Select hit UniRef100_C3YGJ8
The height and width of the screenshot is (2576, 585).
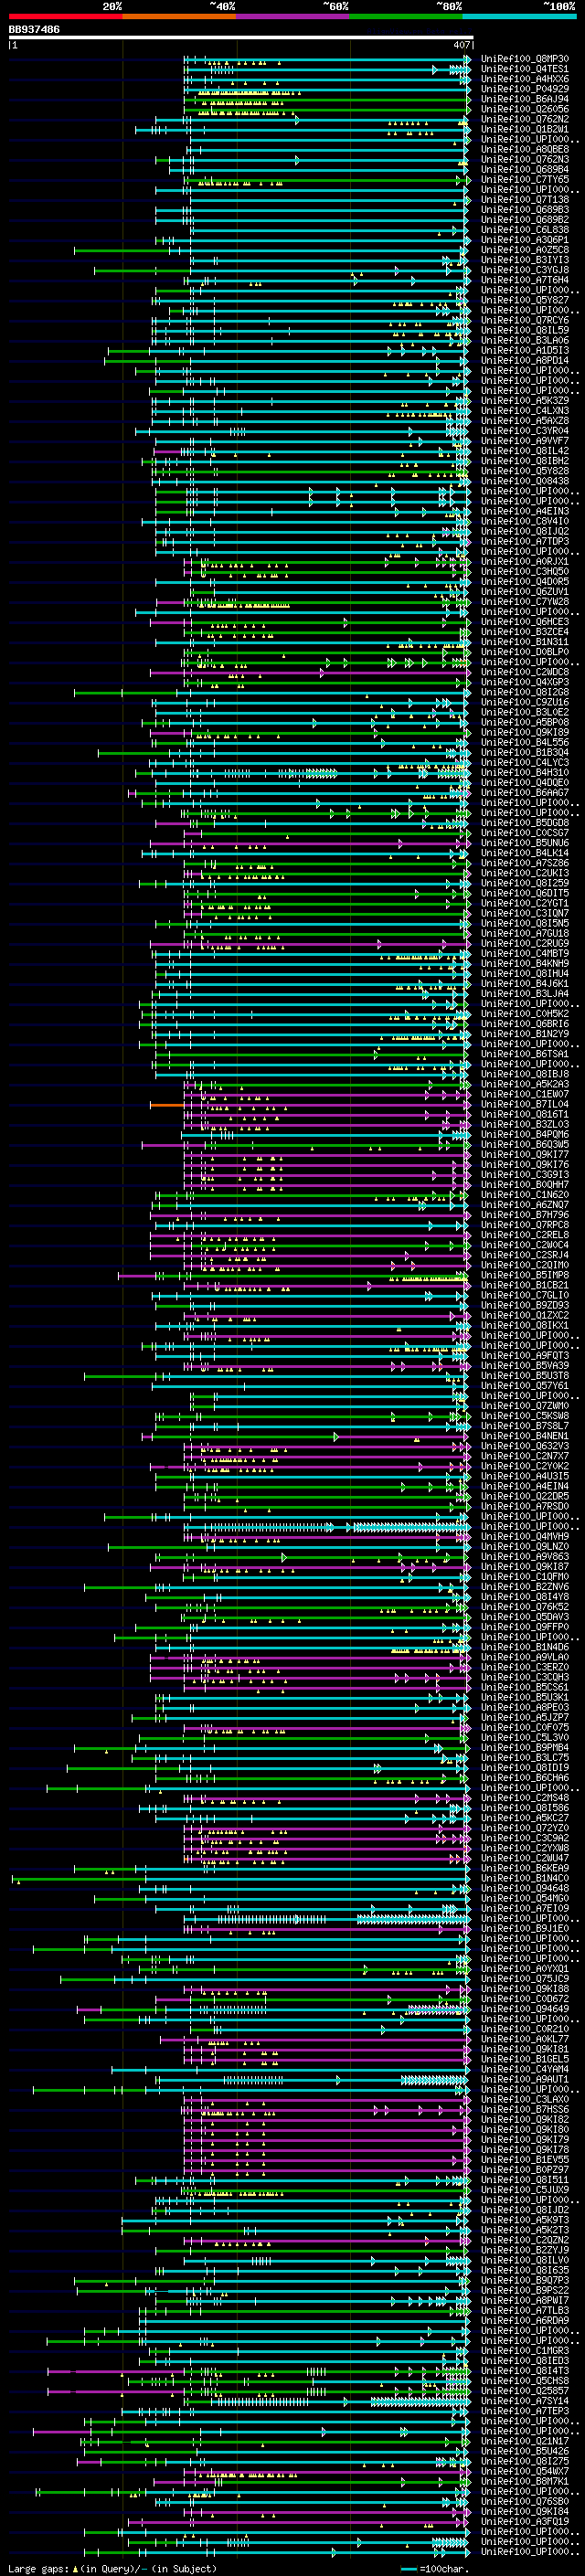(525, 270)
